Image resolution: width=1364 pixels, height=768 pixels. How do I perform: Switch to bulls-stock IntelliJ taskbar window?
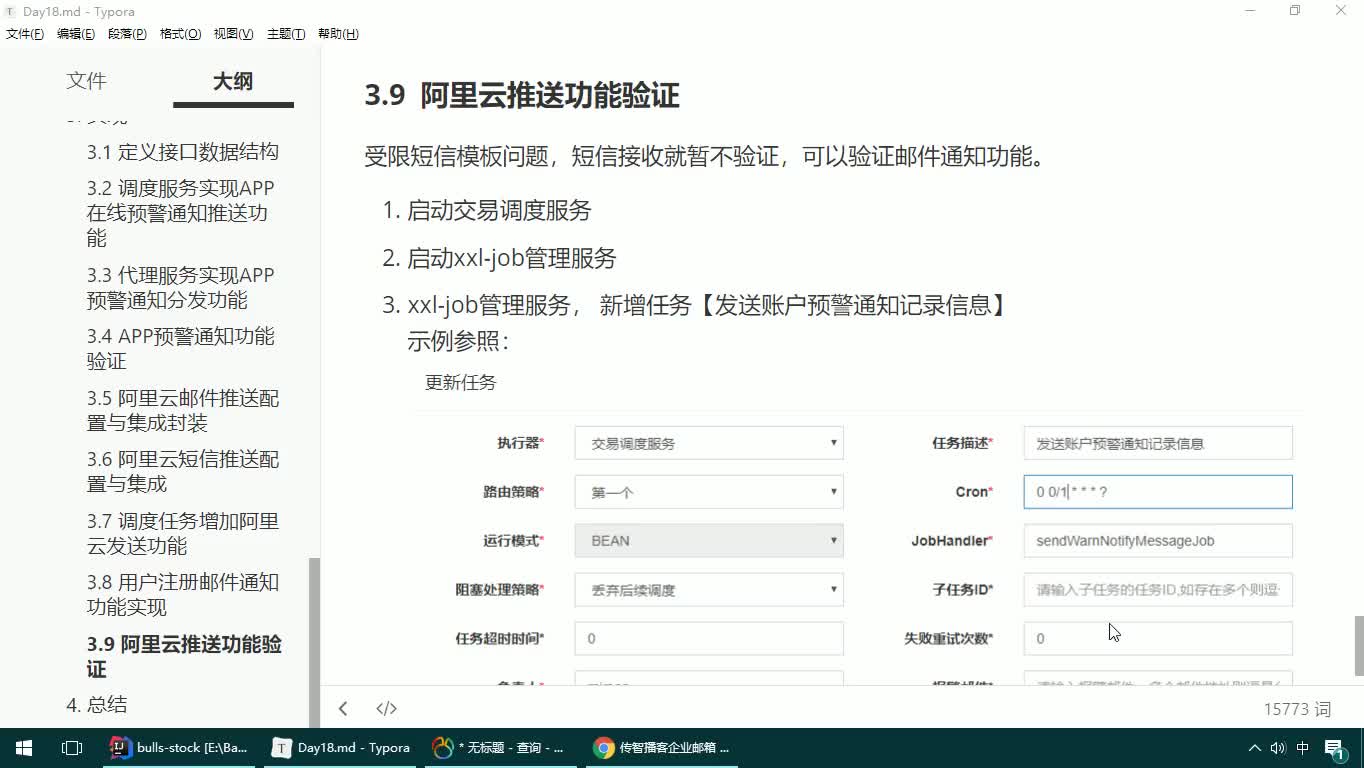[x=180, y=748]
